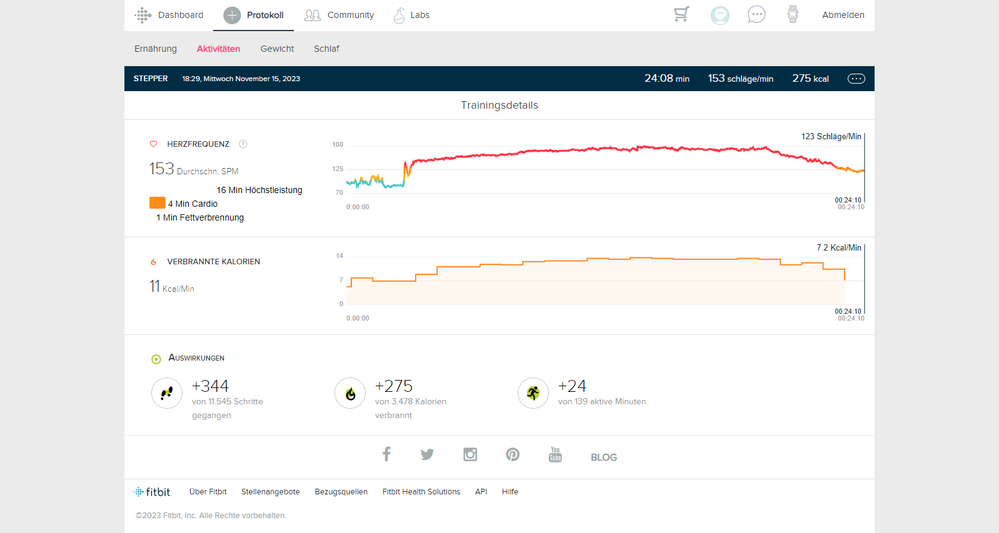999x533 pixels.
Task: Click the +344 steps value
Action: tap(210, 386)
